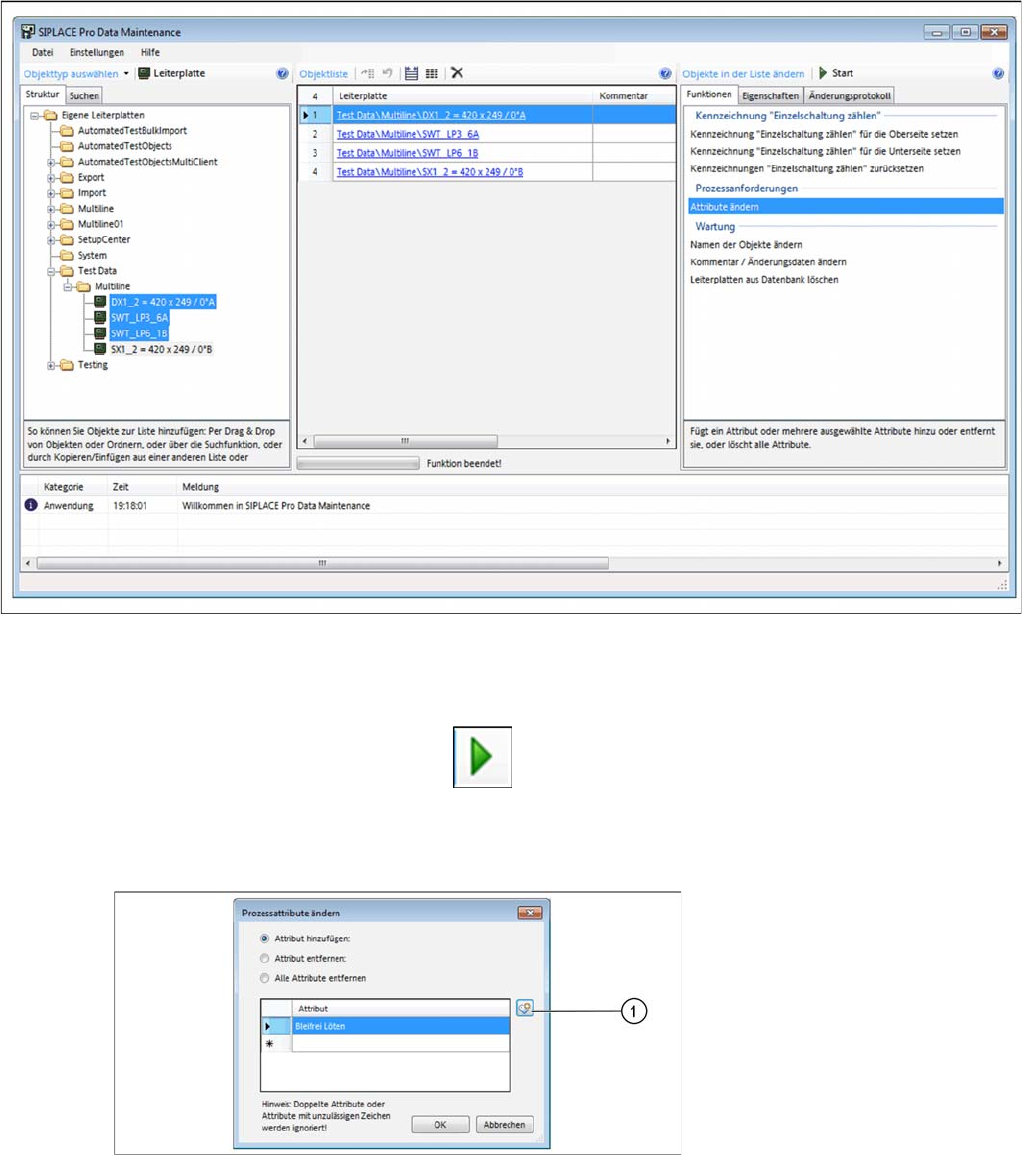The width and height of the screenshot is (1022, 1155).
Task: Click the large green play arrow illustration
Action: 482,757
